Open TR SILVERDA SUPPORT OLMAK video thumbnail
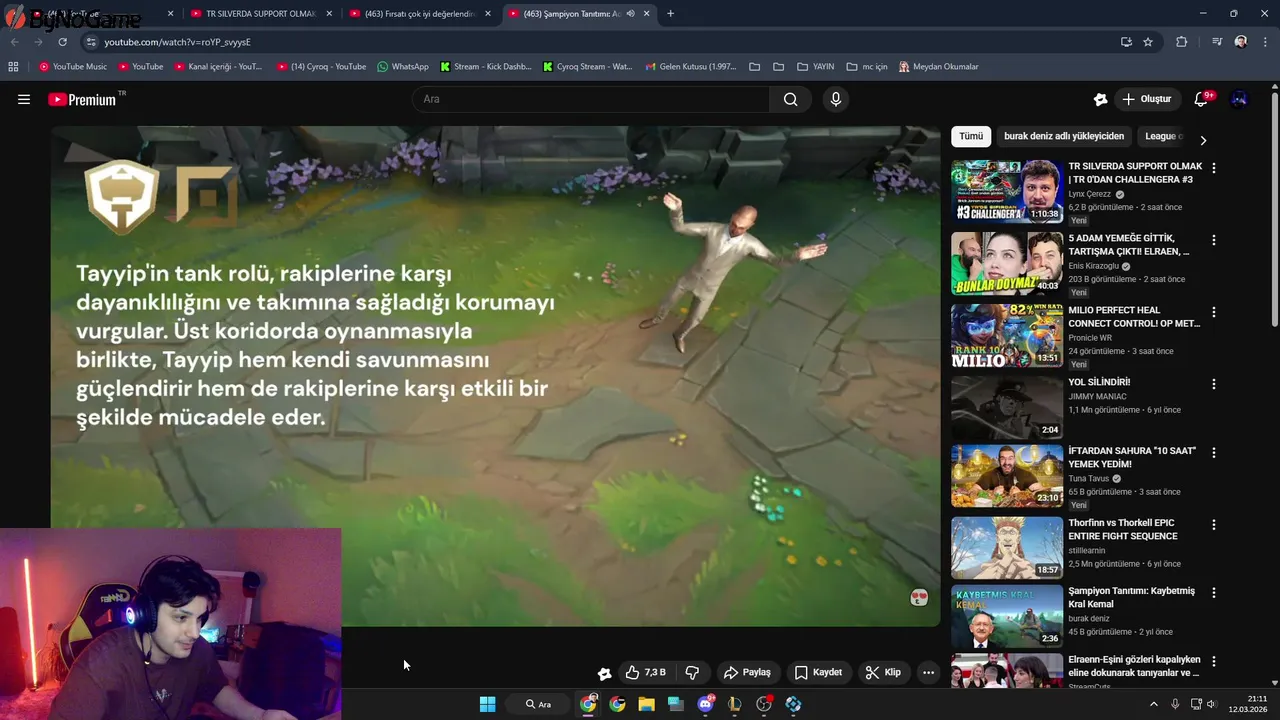 pyautogui.click(x=1007, y=191)
